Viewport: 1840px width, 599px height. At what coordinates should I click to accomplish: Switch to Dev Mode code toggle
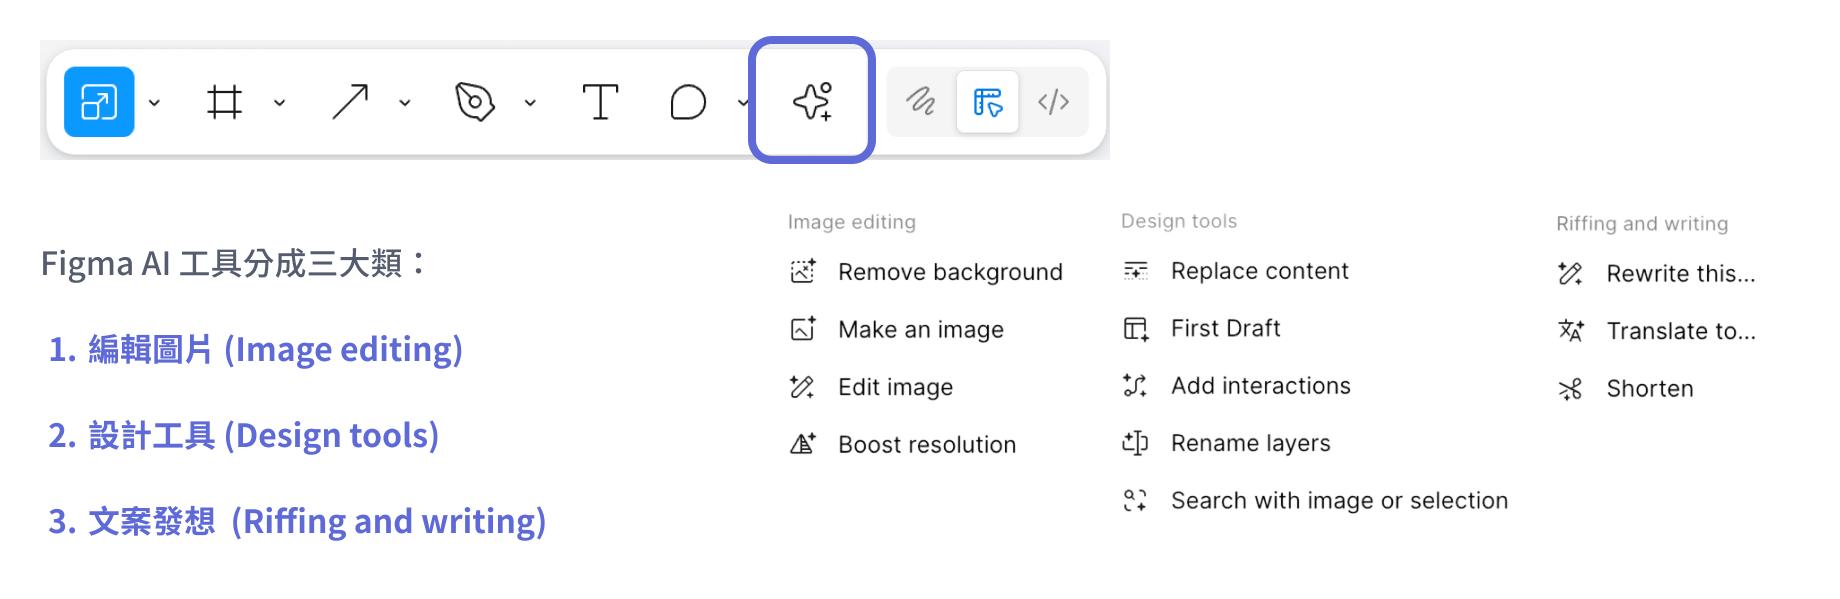coord(1053,102)
